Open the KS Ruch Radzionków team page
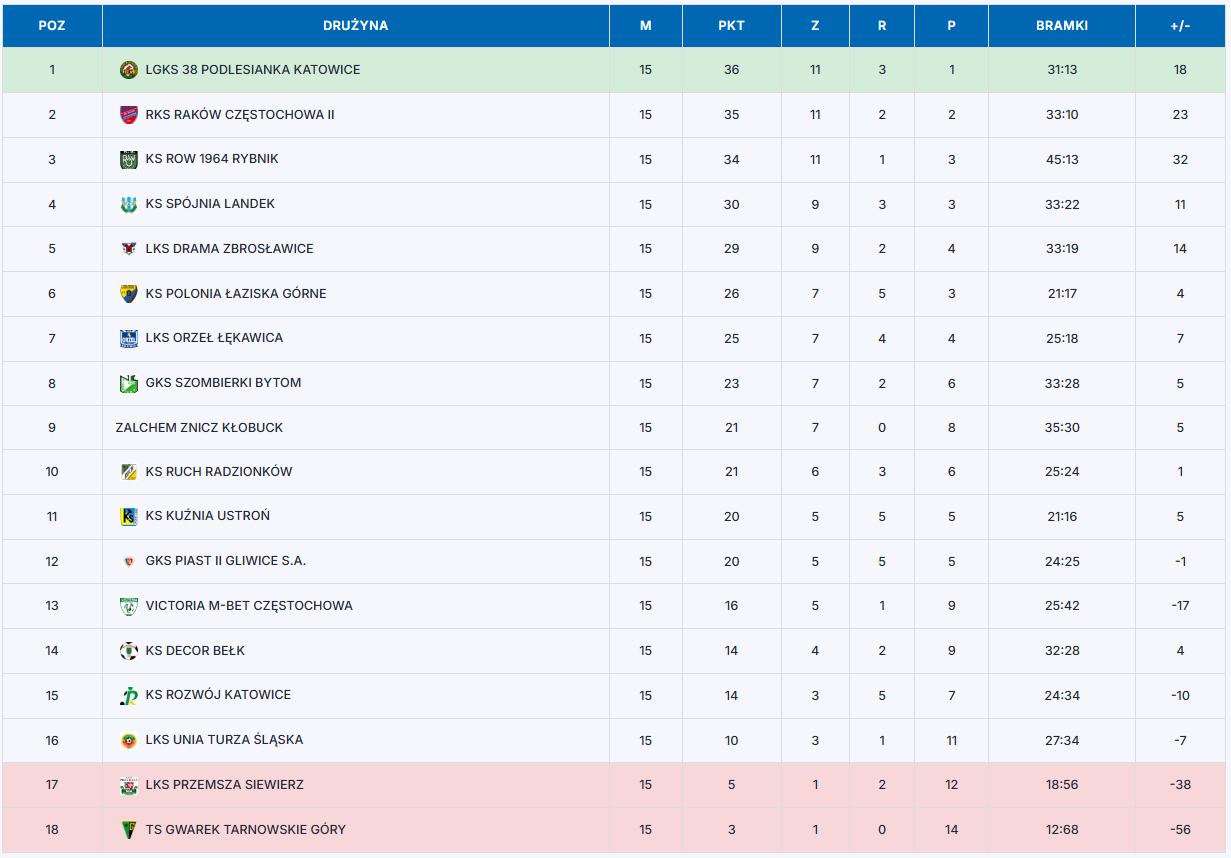 (219, 472)
